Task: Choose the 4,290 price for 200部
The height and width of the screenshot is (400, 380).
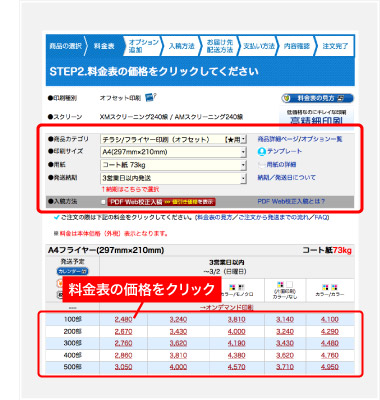Action: coord(330,332)
